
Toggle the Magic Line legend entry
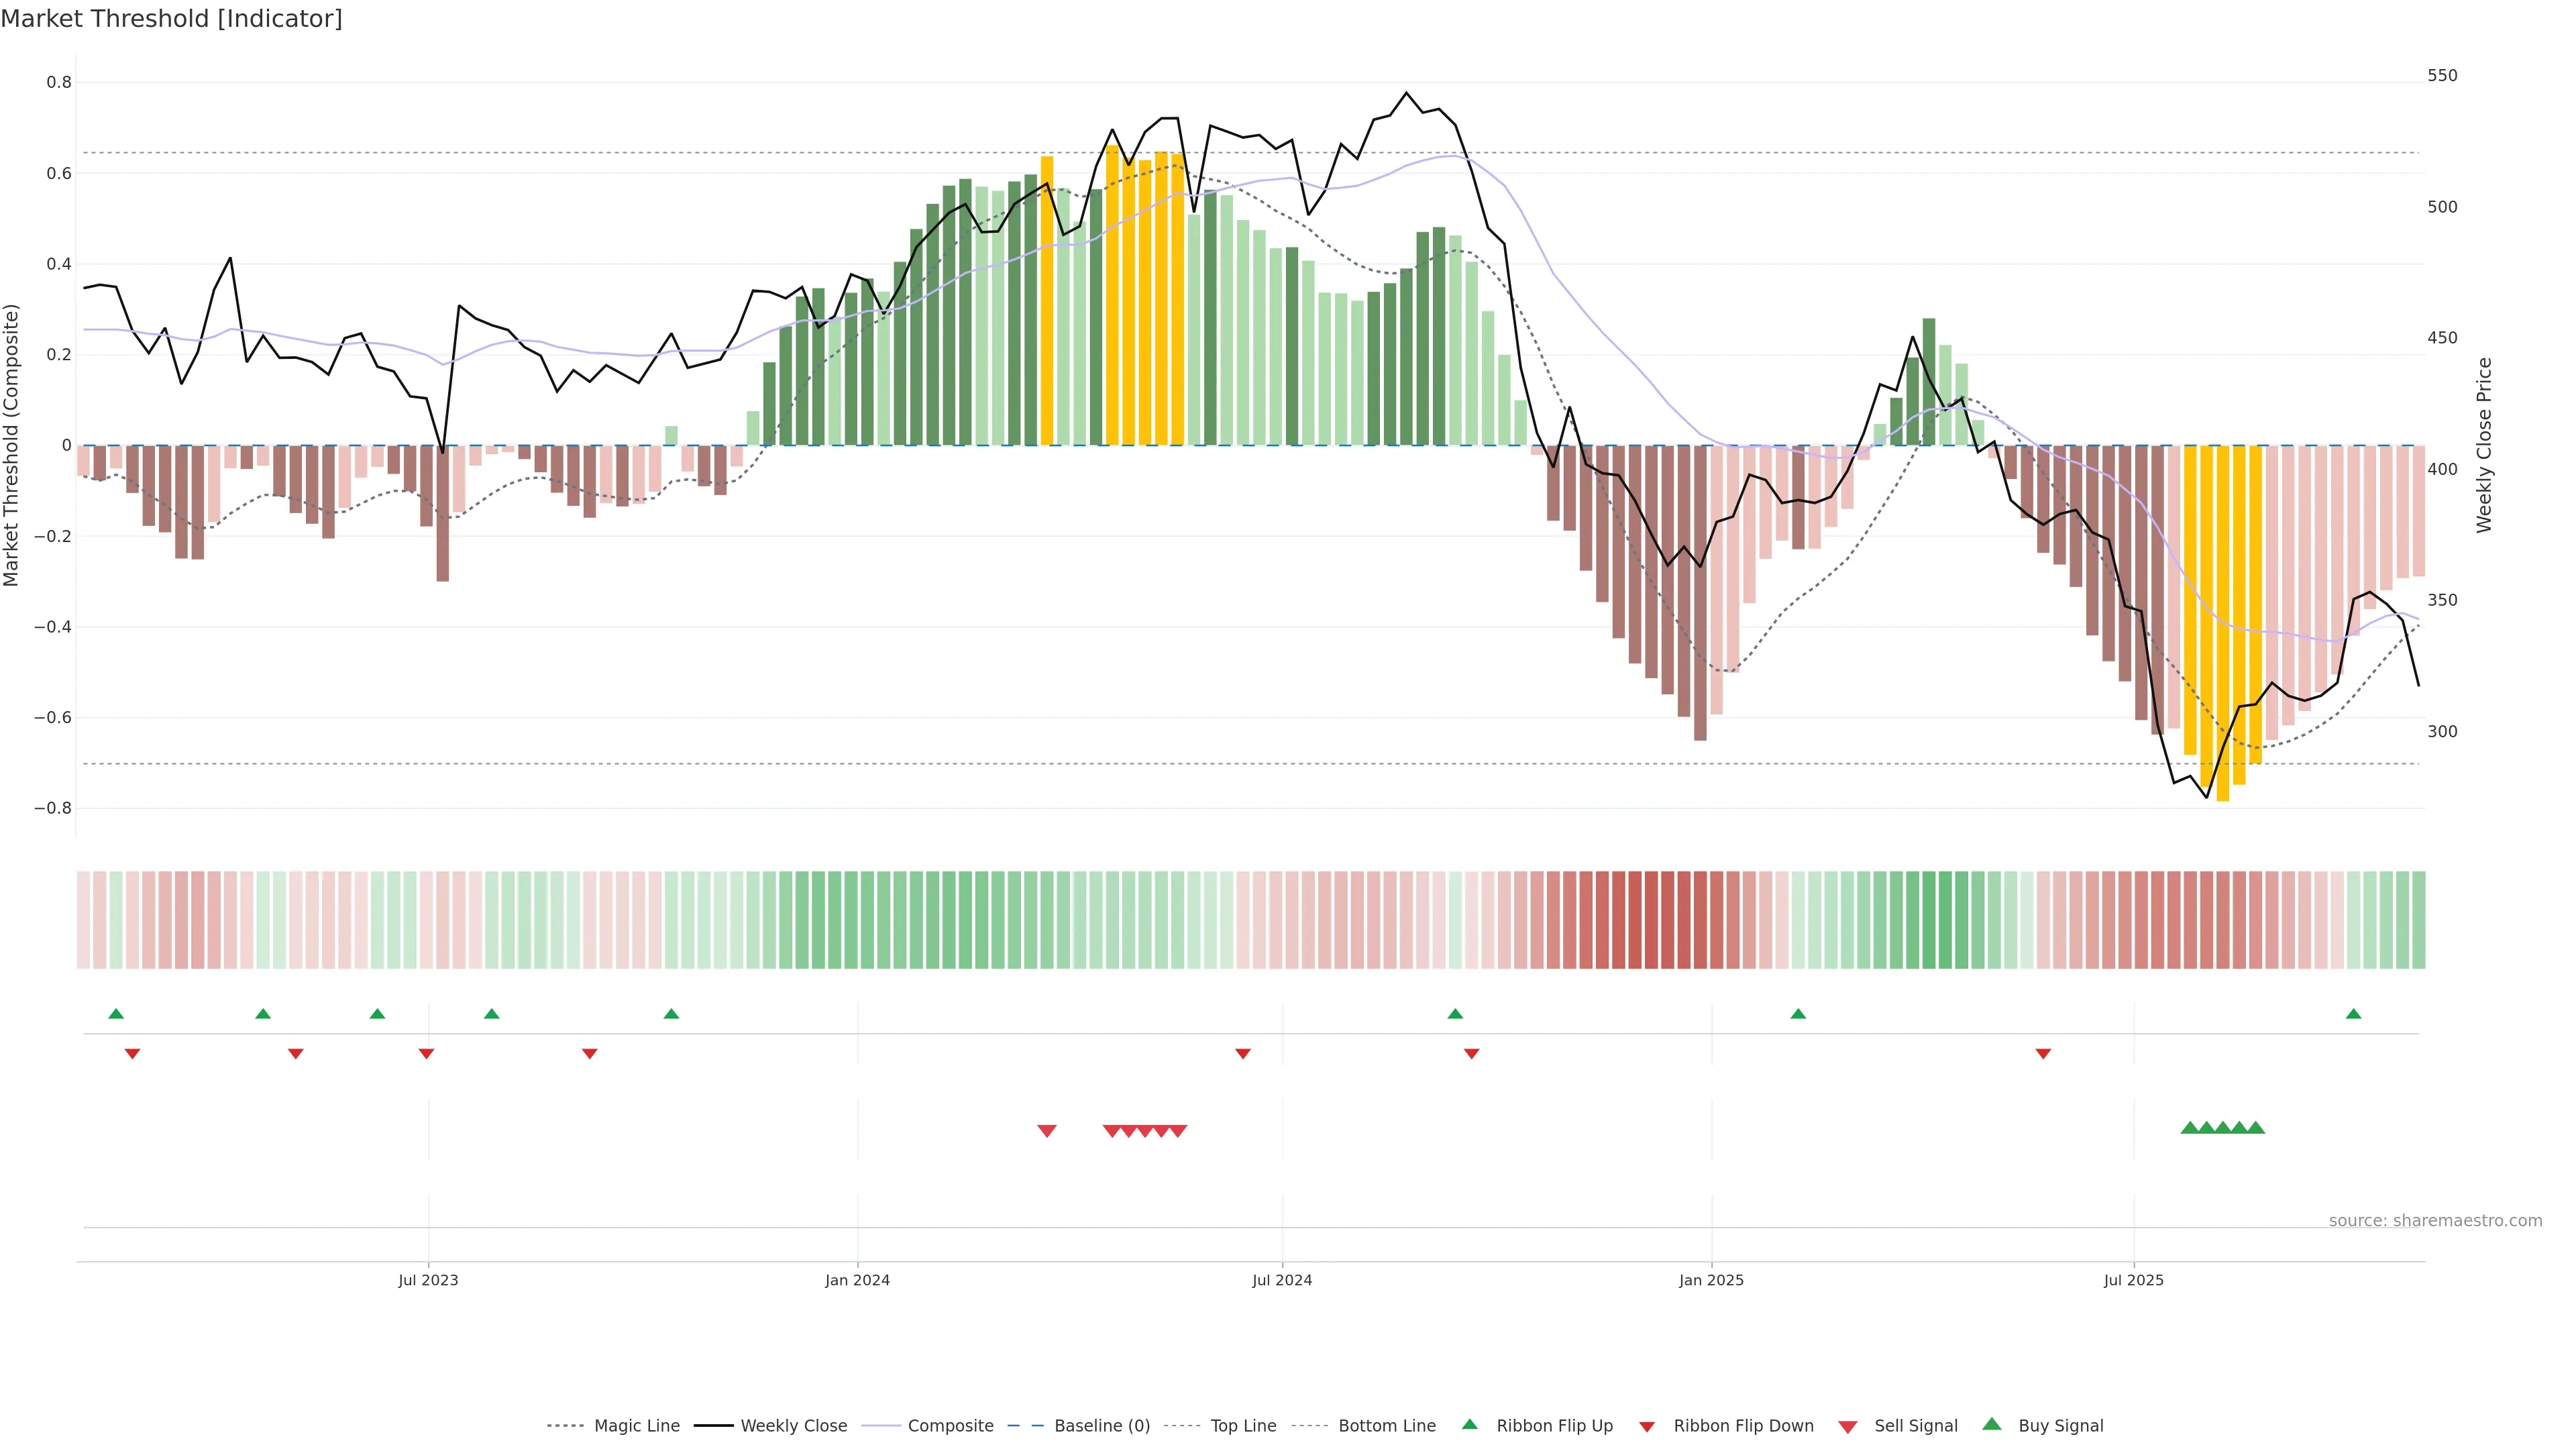[x=636, y=1426]
